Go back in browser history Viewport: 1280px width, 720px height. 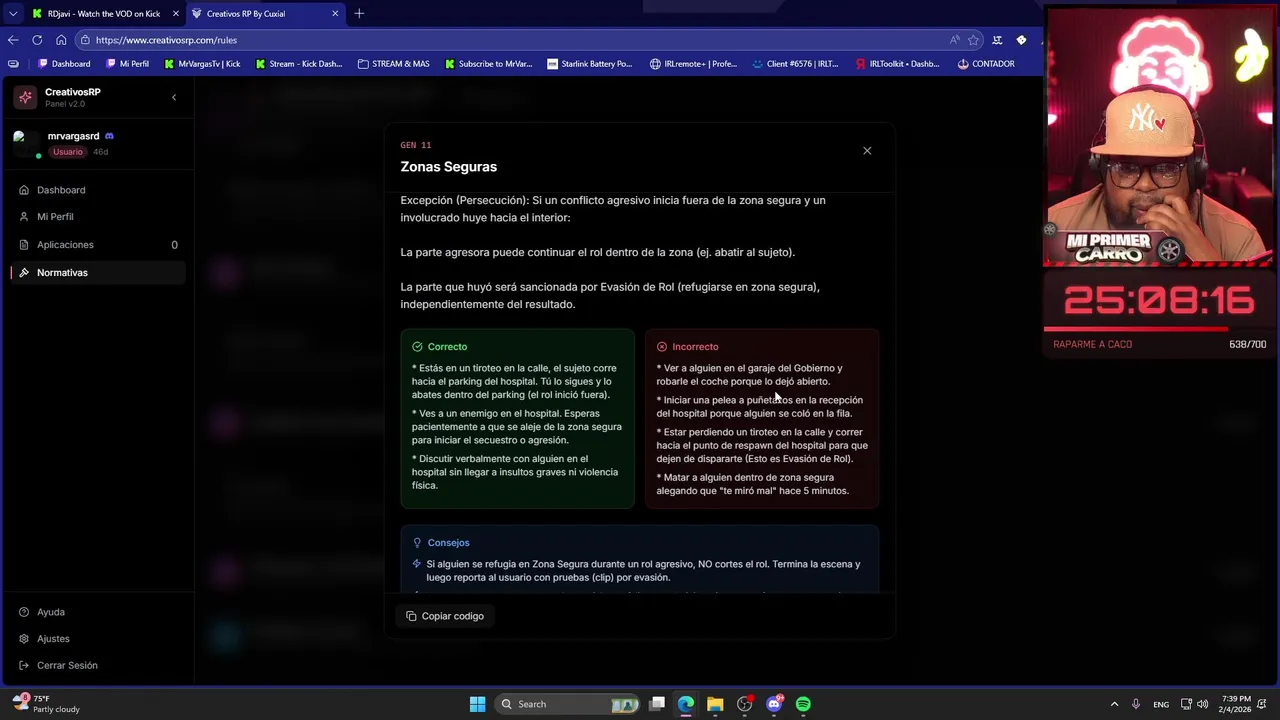coord(13,40)
